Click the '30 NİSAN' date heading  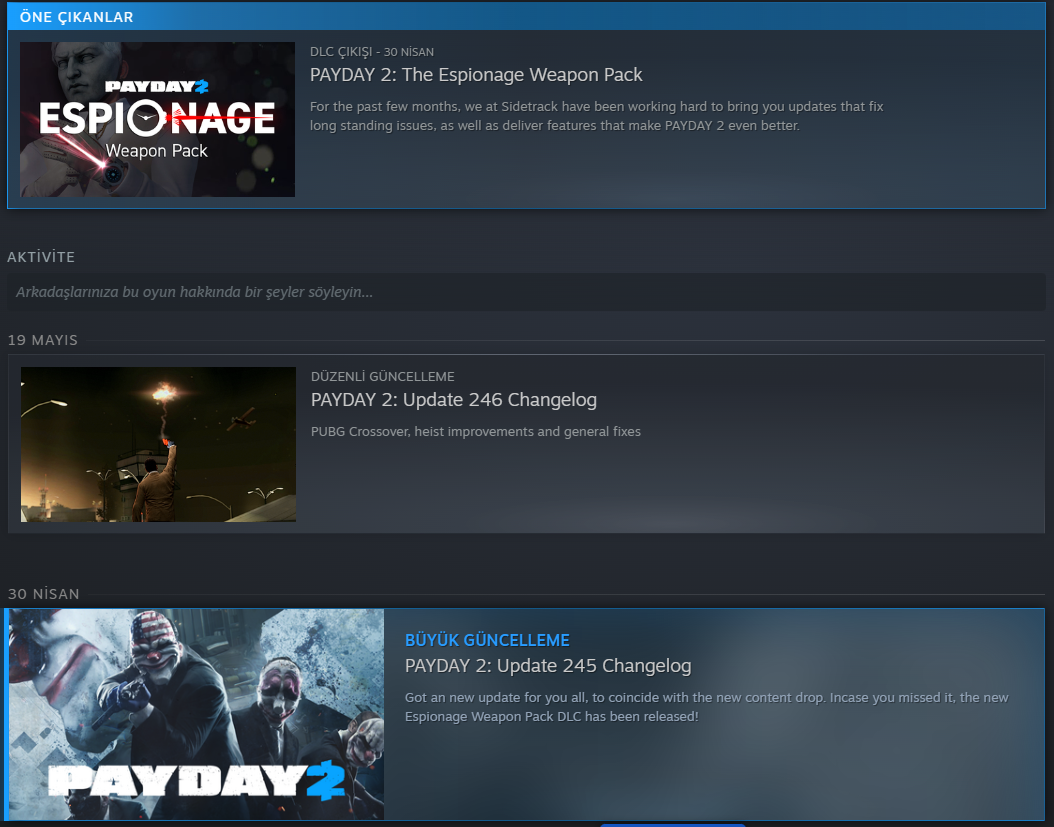tap(44, 594)
